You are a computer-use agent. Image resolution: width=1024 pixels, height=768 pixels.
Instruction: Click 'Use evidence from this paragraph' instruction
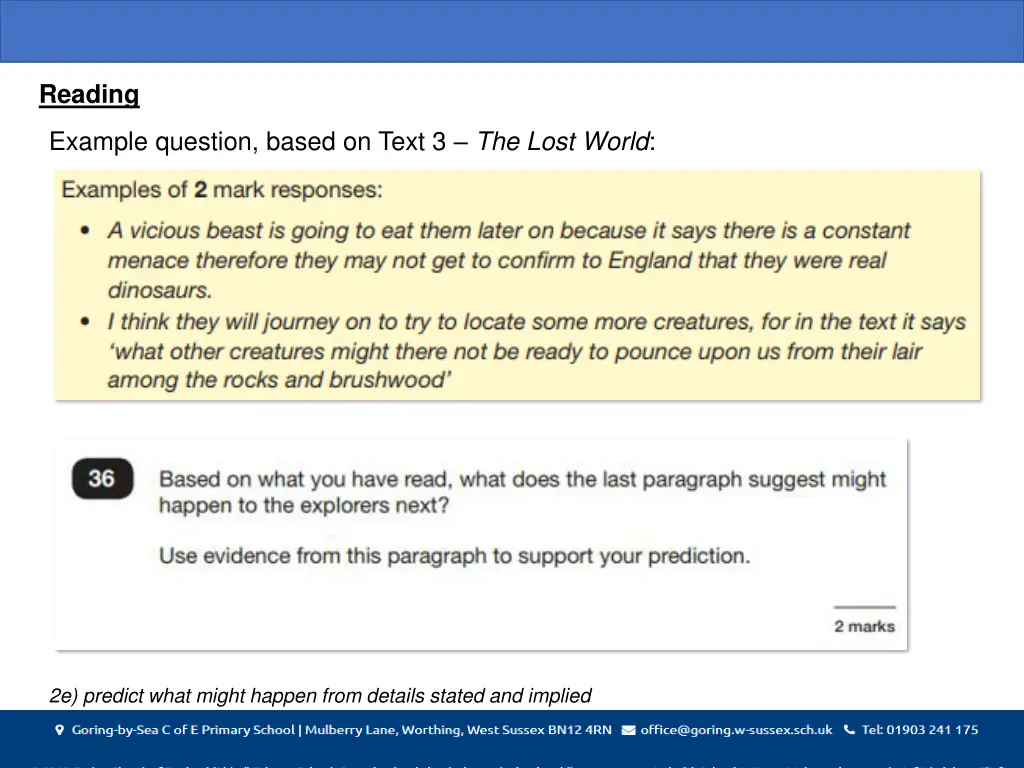(x=454, y=555)
